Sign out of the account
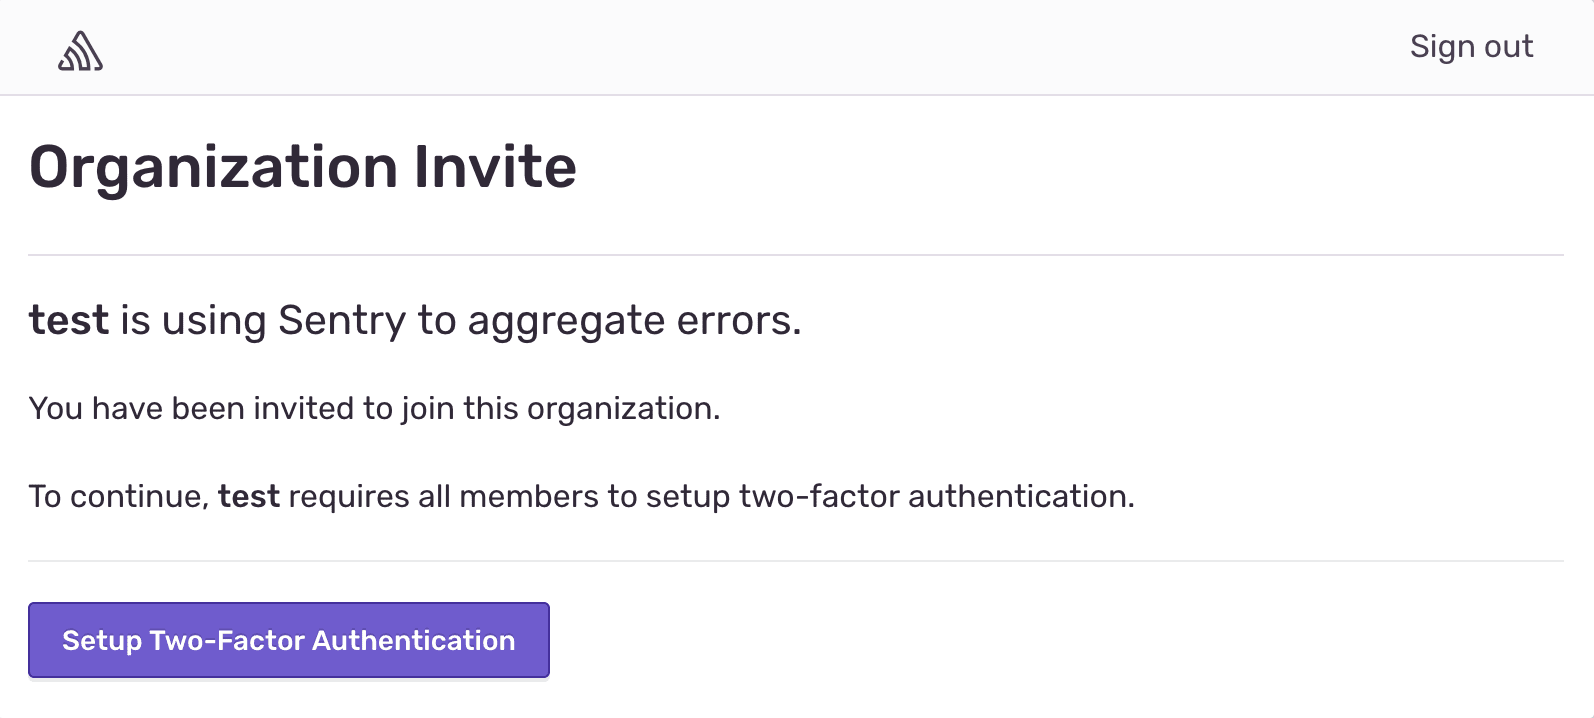Image resolution: width=1594 pixels, height=718 pixels. click(1470, 47)
